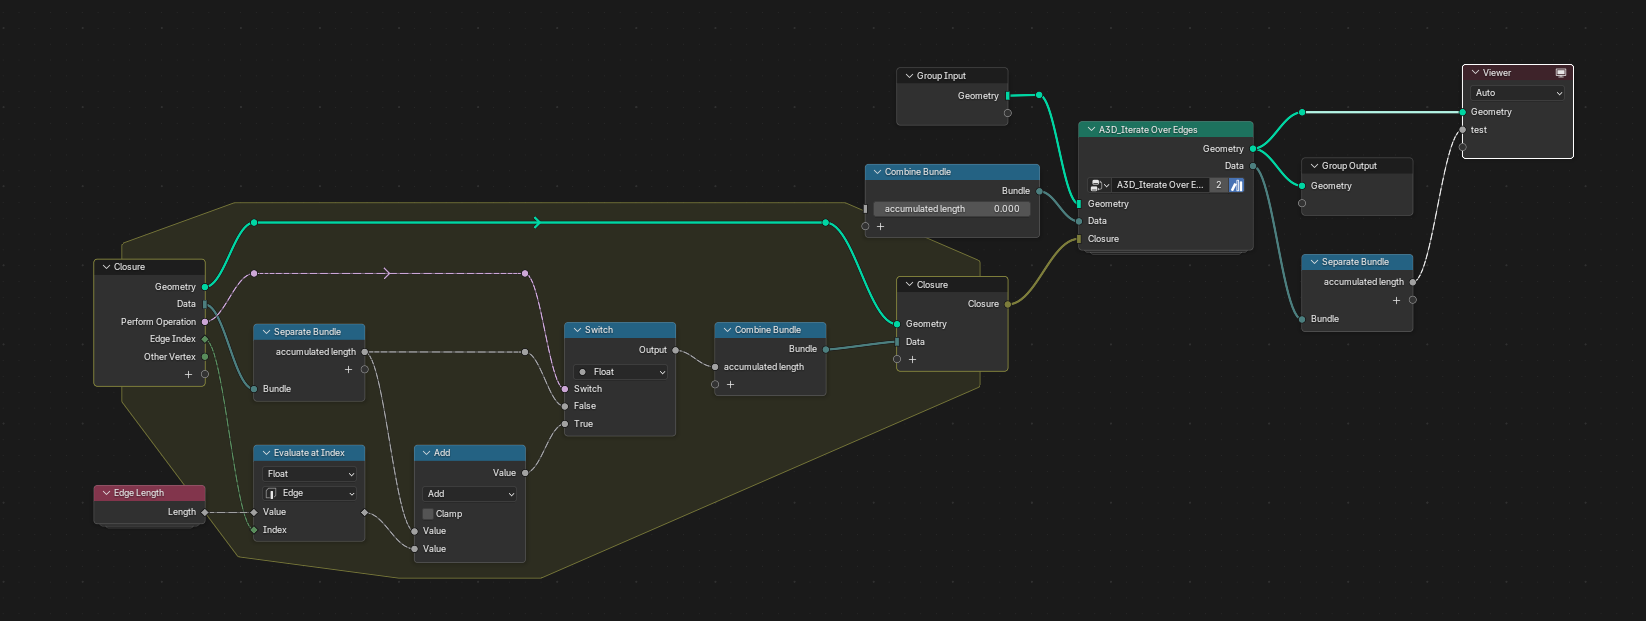Collapse the Edge Length node
The image size is (1646, 621).
[x=106, y=493]
